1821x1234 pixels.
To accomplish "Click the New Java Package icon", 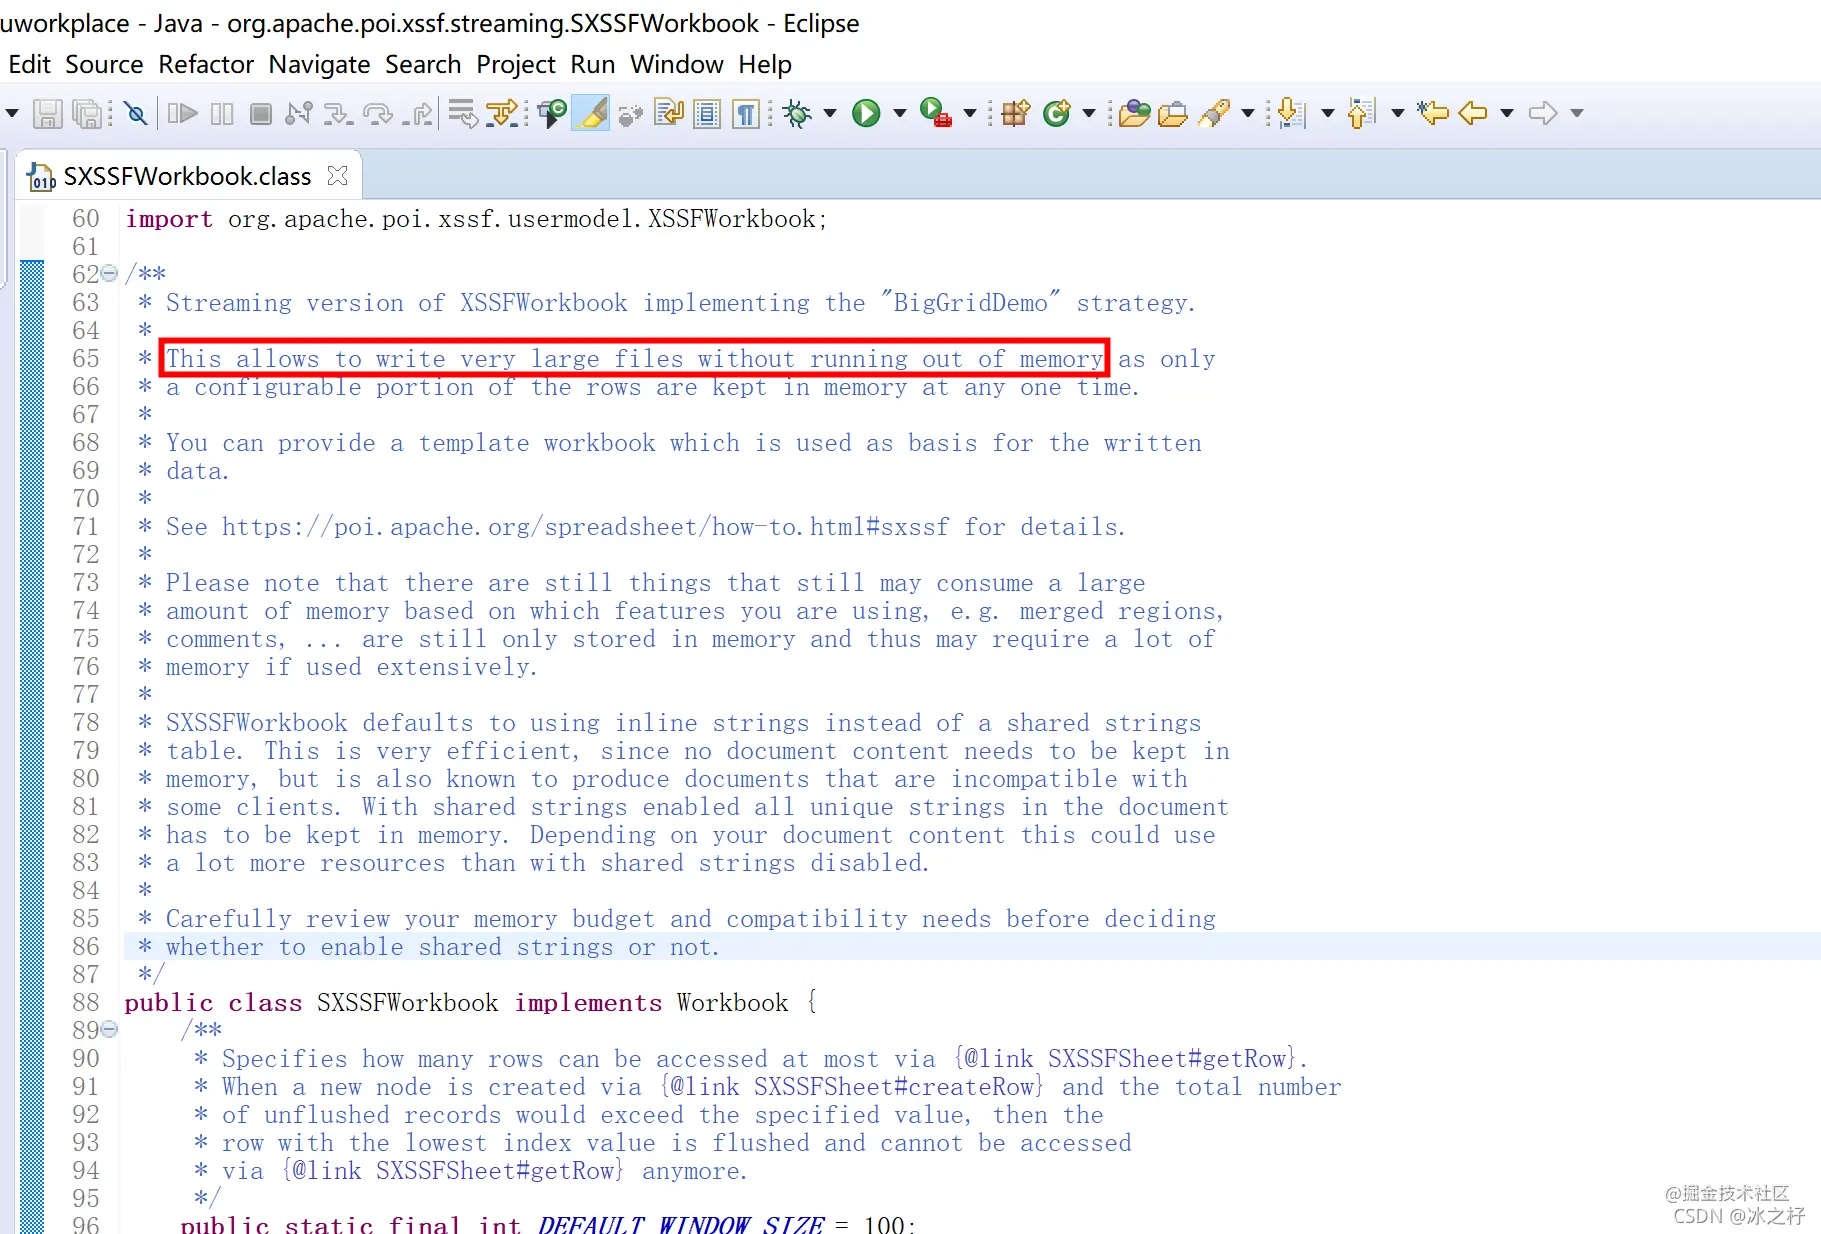I will pyautogui.click(x=1015, y=113).
